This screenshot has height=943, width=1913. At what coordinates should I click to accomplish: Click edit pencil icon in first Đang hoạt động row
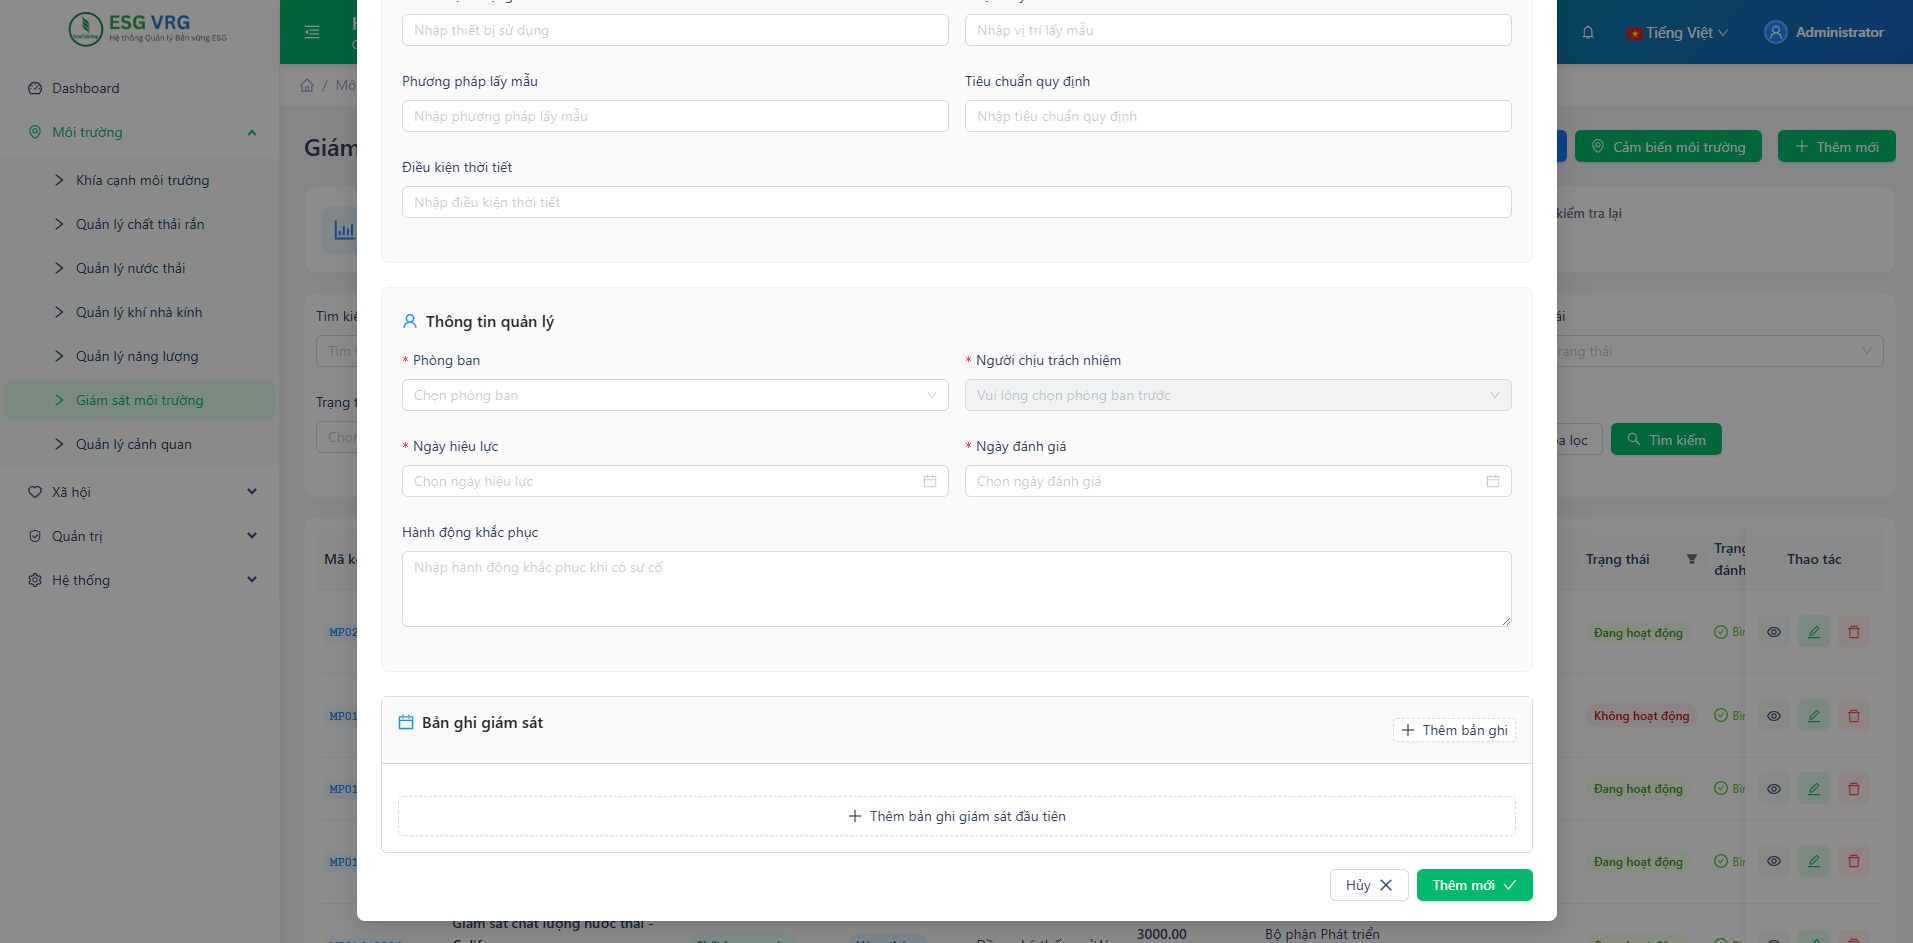click(1814, 632)
